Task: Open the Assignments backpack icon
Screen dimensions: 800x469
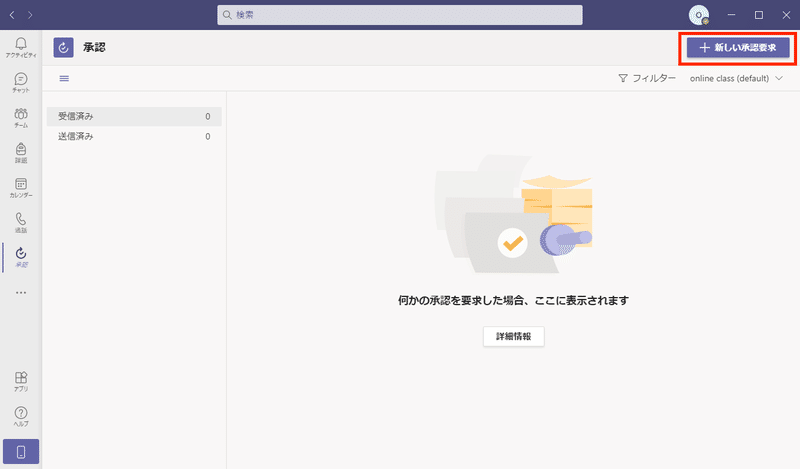Action: (21, 153)
